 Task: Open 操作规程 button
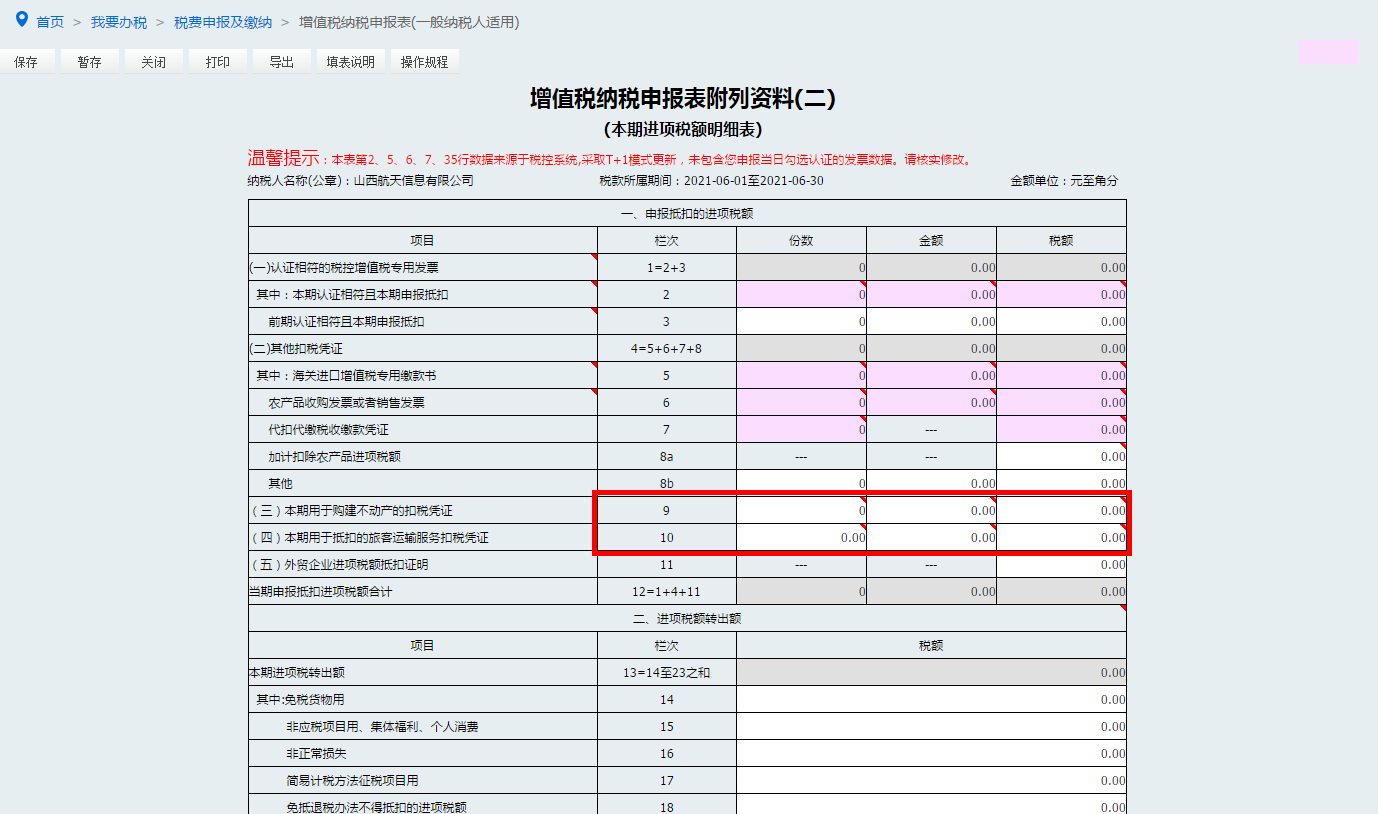tap(425, 62)
